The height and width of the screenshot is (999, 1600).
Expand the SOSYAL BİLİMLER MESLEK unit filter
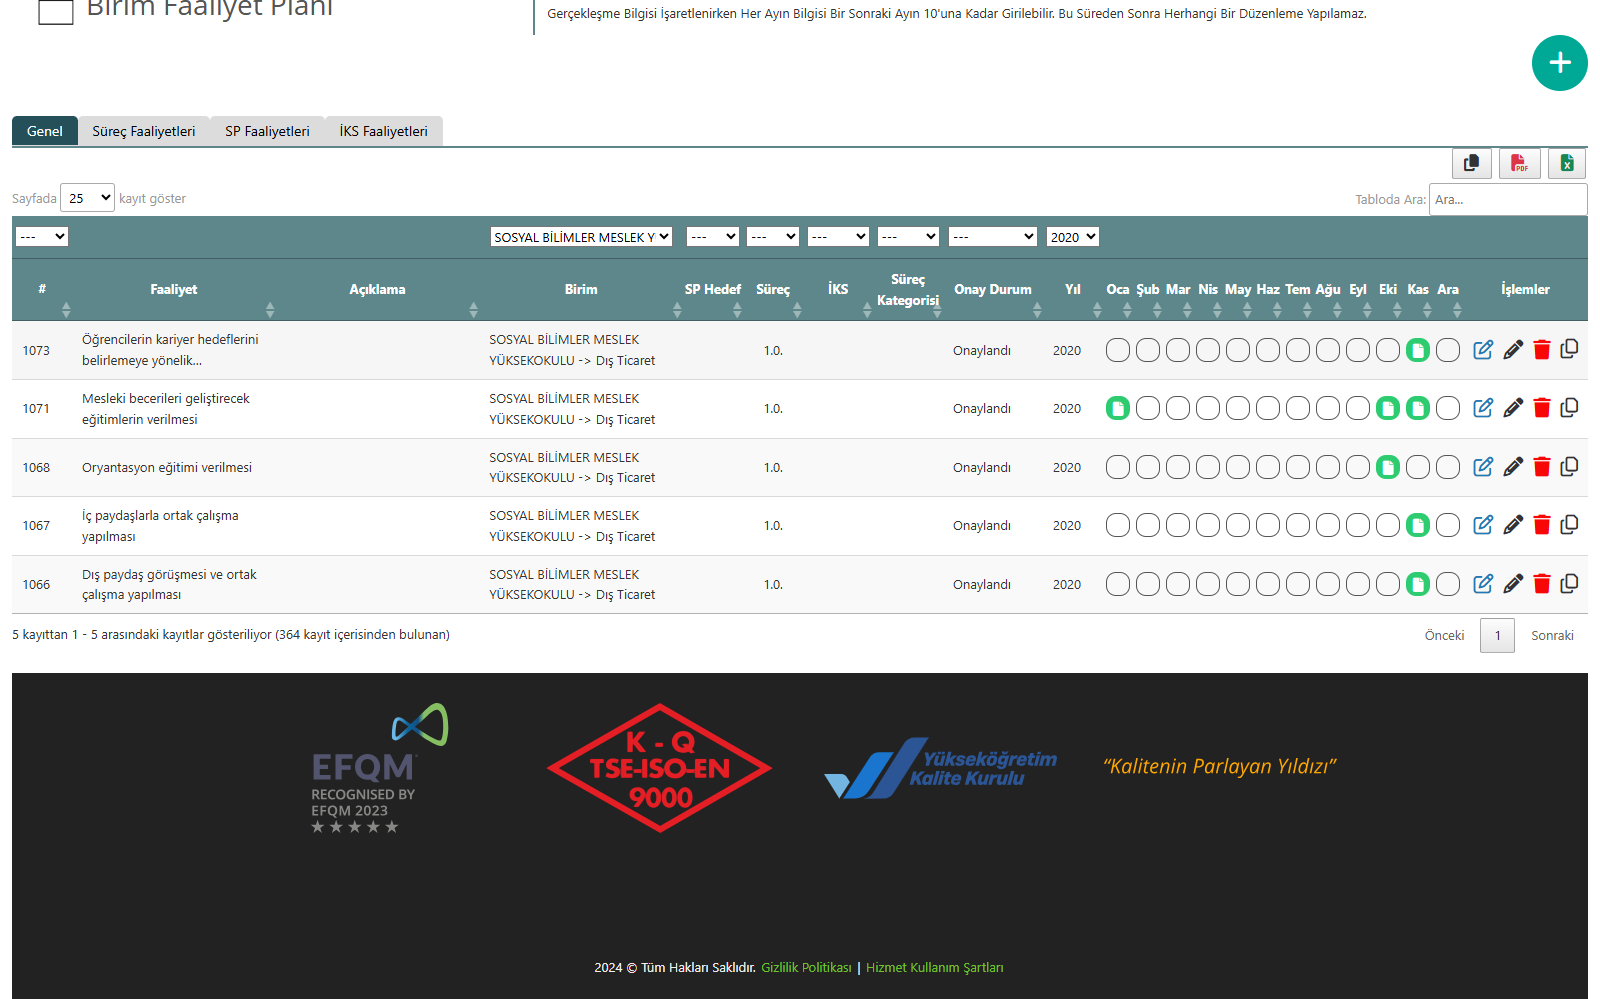point(581,237)
